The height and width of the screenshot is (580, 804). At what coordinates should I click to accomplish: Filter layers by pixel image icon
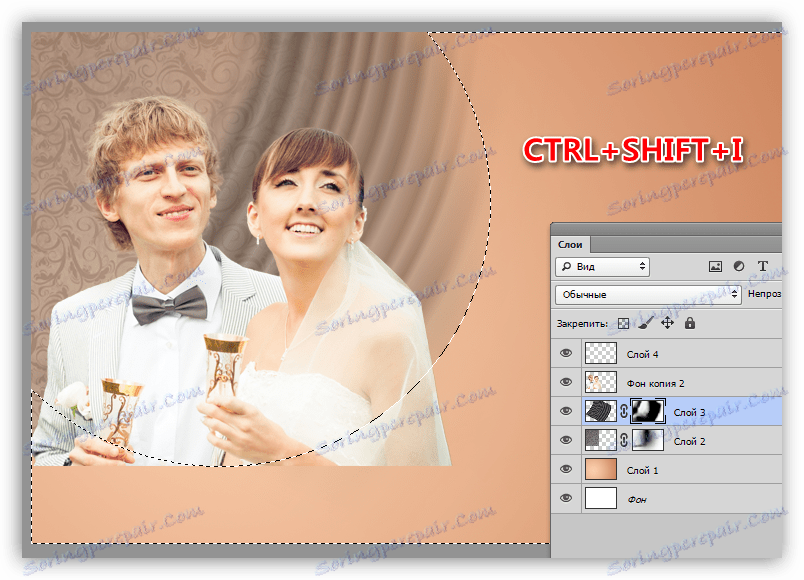[715, 266]
